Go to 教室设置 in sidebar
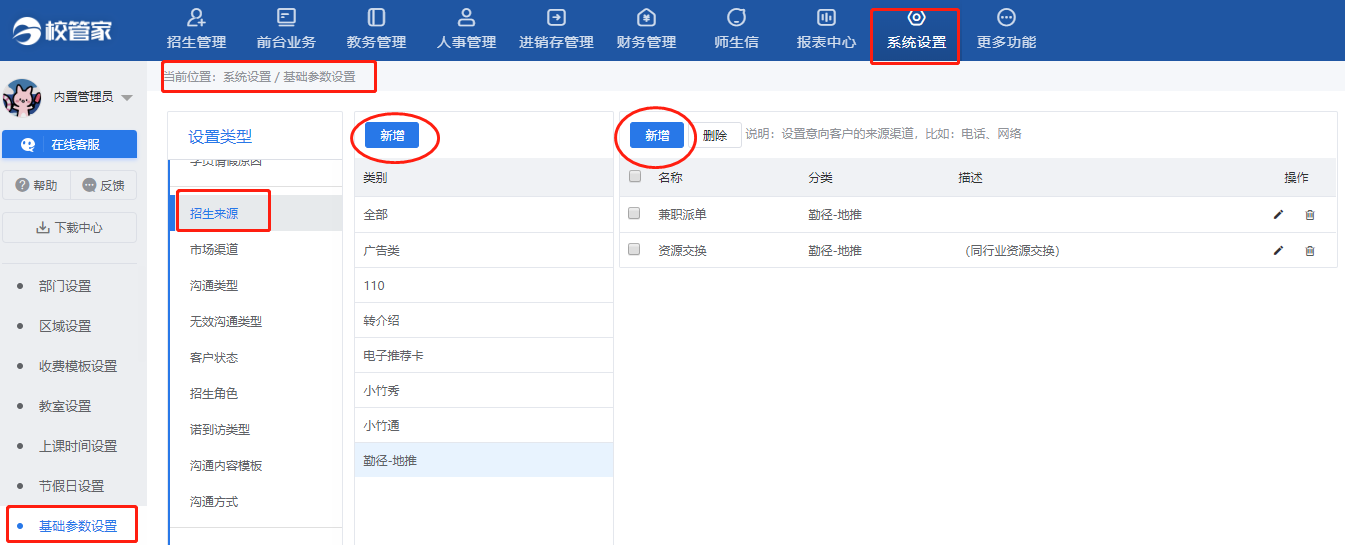1345x545 pixels. click(65, 406)
